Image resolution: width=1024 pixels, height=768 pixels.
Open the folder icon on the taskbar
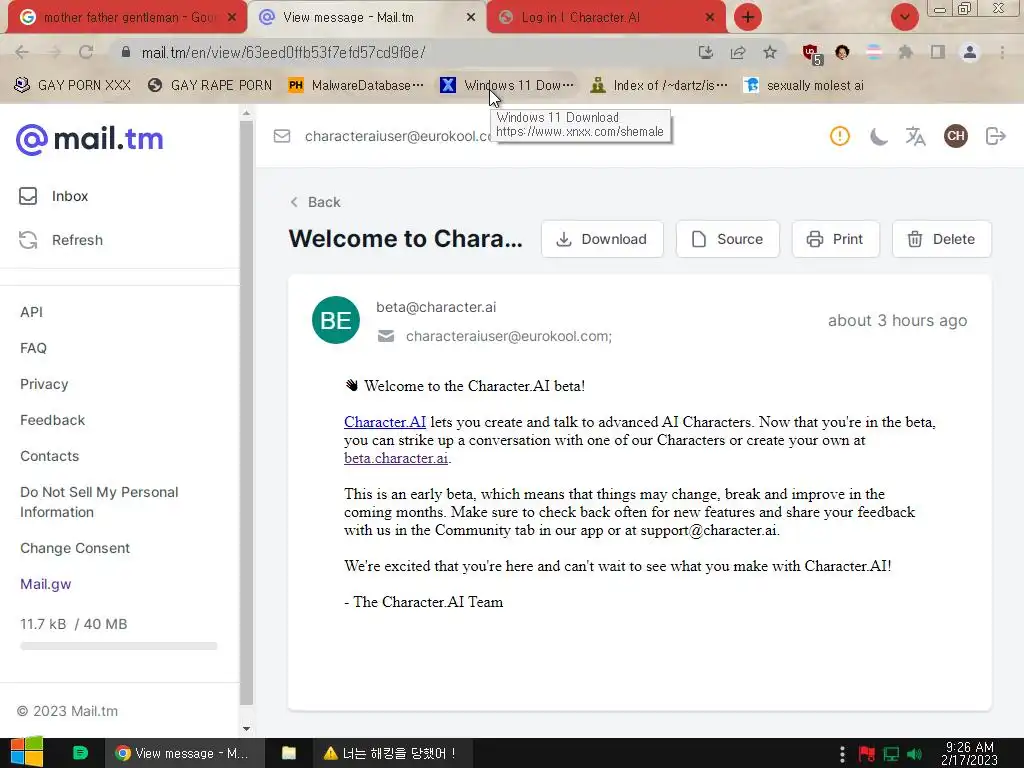pyautogui.click(x=289, y=753)
